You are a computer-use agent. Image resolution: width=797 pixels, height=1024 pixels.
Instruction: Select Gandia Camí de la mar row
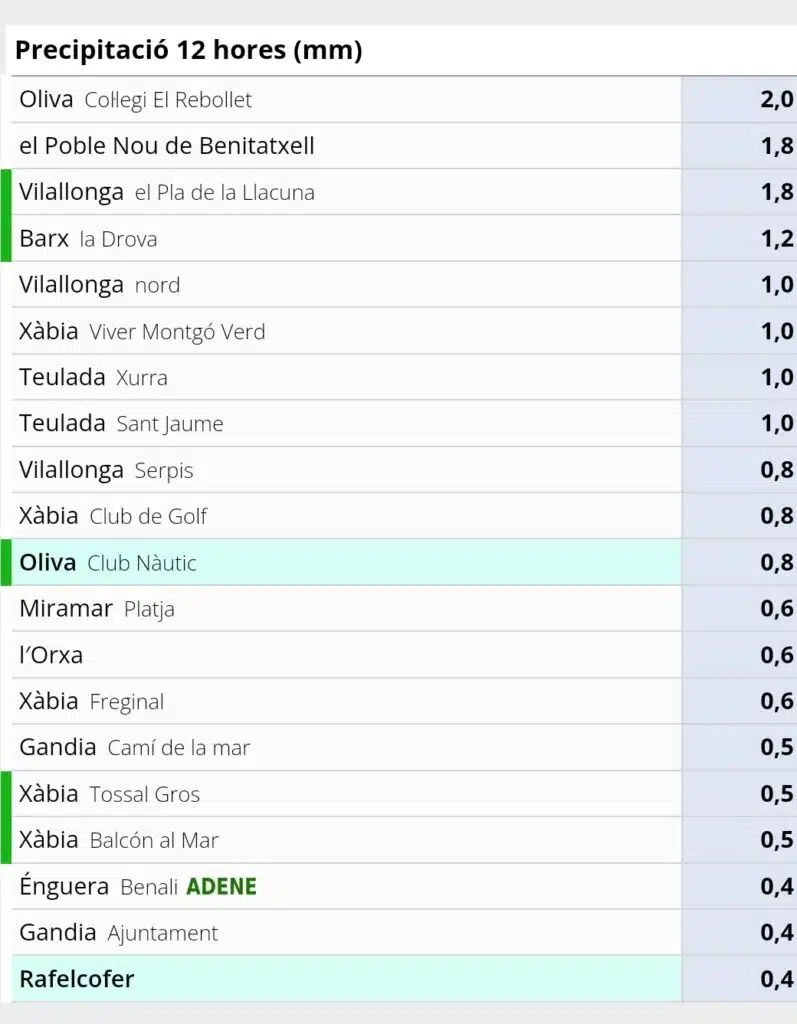[x=404, y=748]
